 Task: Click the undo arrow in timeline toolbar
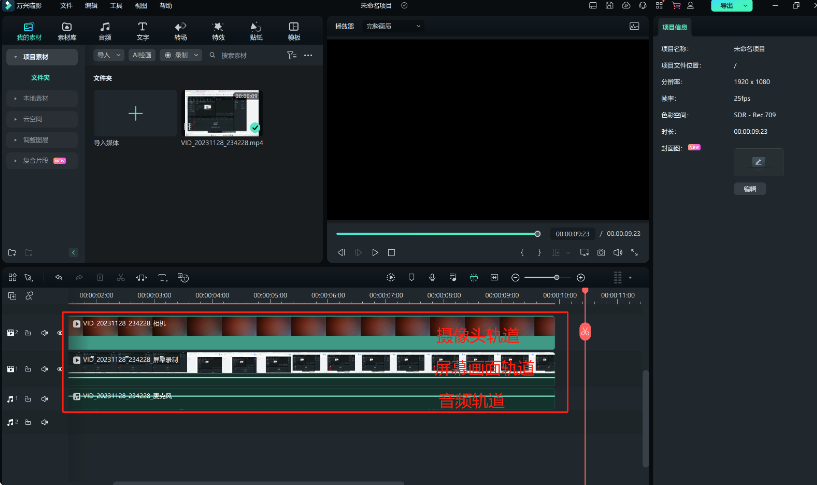pyautogui.click(x=59, y=277)
